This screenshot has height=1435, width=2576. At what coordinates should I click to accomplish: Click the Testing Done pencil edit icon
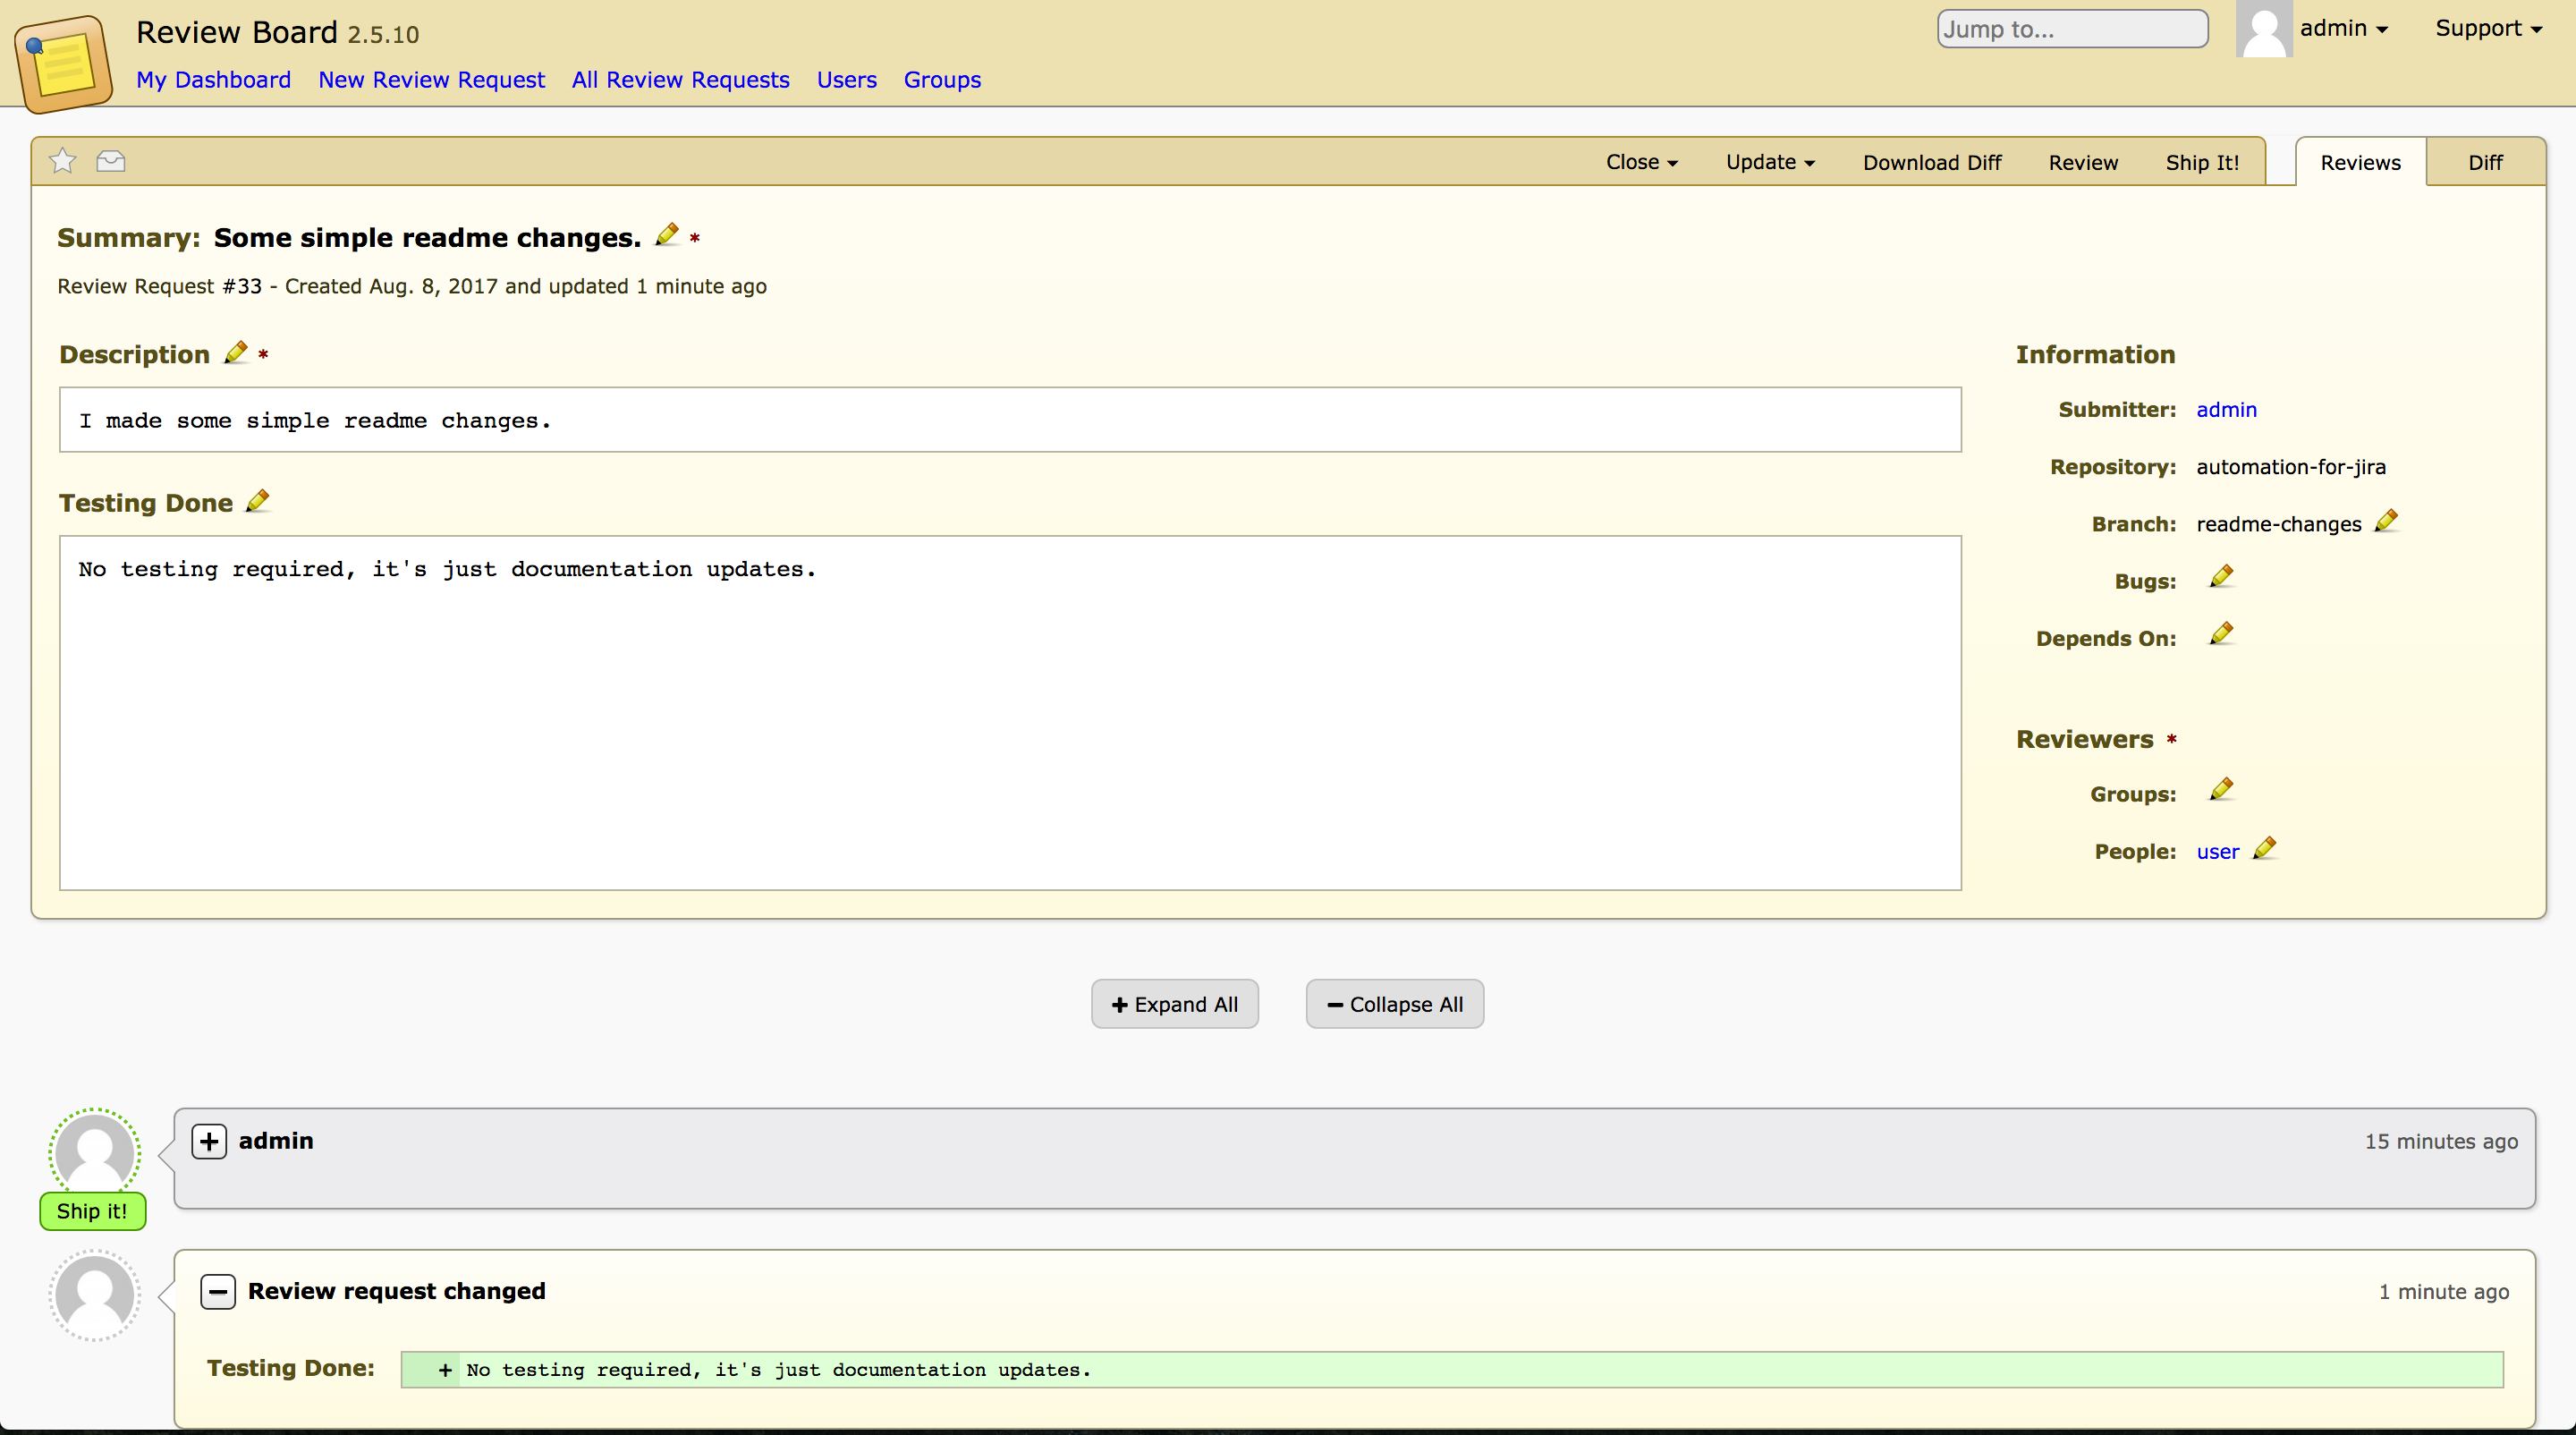(x=258, y=501)
